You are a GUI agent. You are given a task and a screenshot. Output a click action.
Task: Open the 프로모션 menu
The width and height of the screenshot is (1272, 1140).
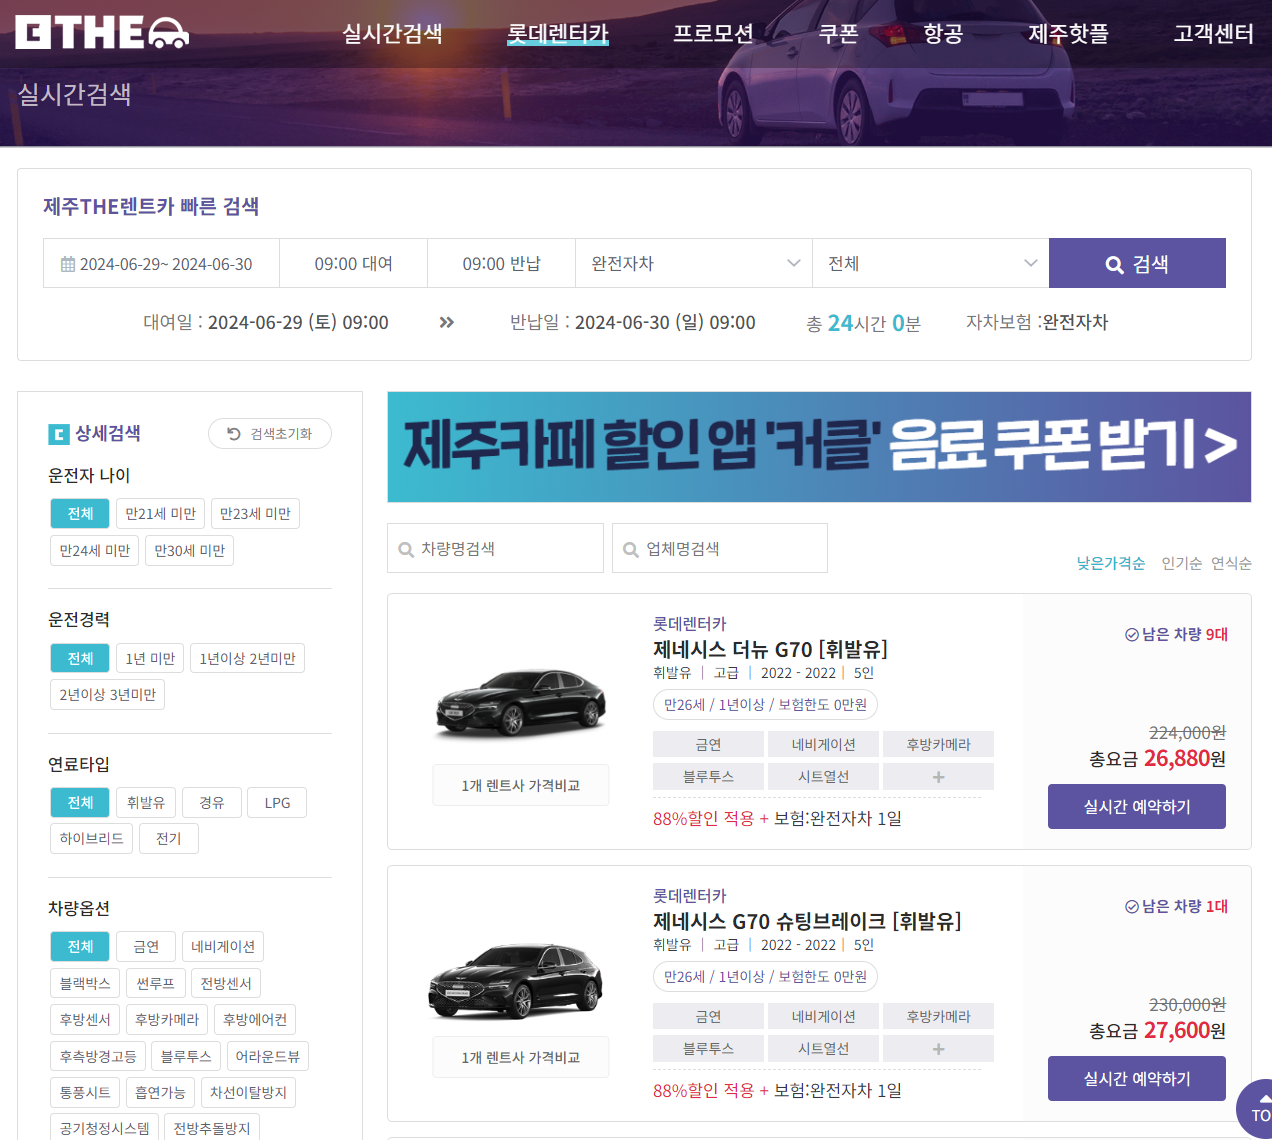(x=713, y=34)
